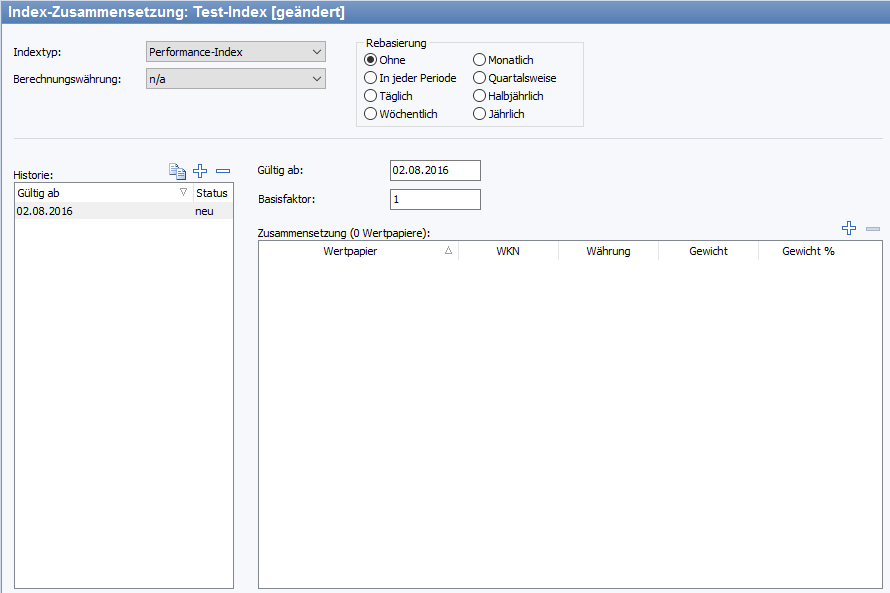Screen dimensions: 890x593
Task: Set rebasing to Monatlich
Action: coord(480,60)
